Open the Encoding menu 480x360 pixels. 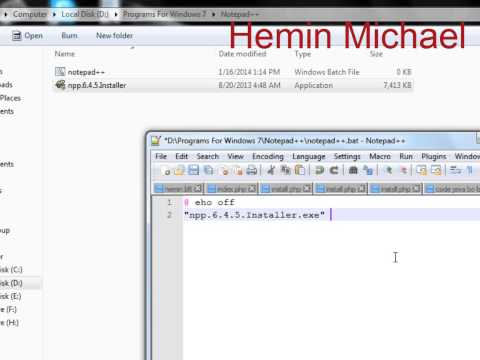click(x=268, y=156)
